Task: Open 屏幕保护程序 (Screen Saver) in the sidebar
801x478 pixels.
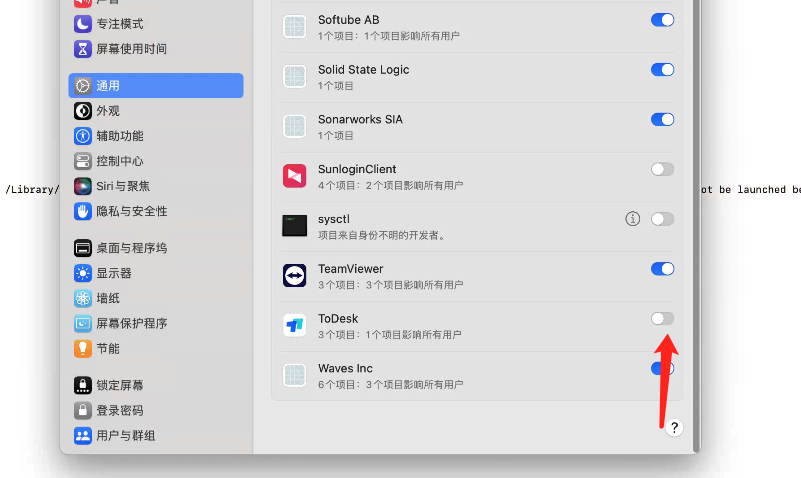Action: pos(156,323)
